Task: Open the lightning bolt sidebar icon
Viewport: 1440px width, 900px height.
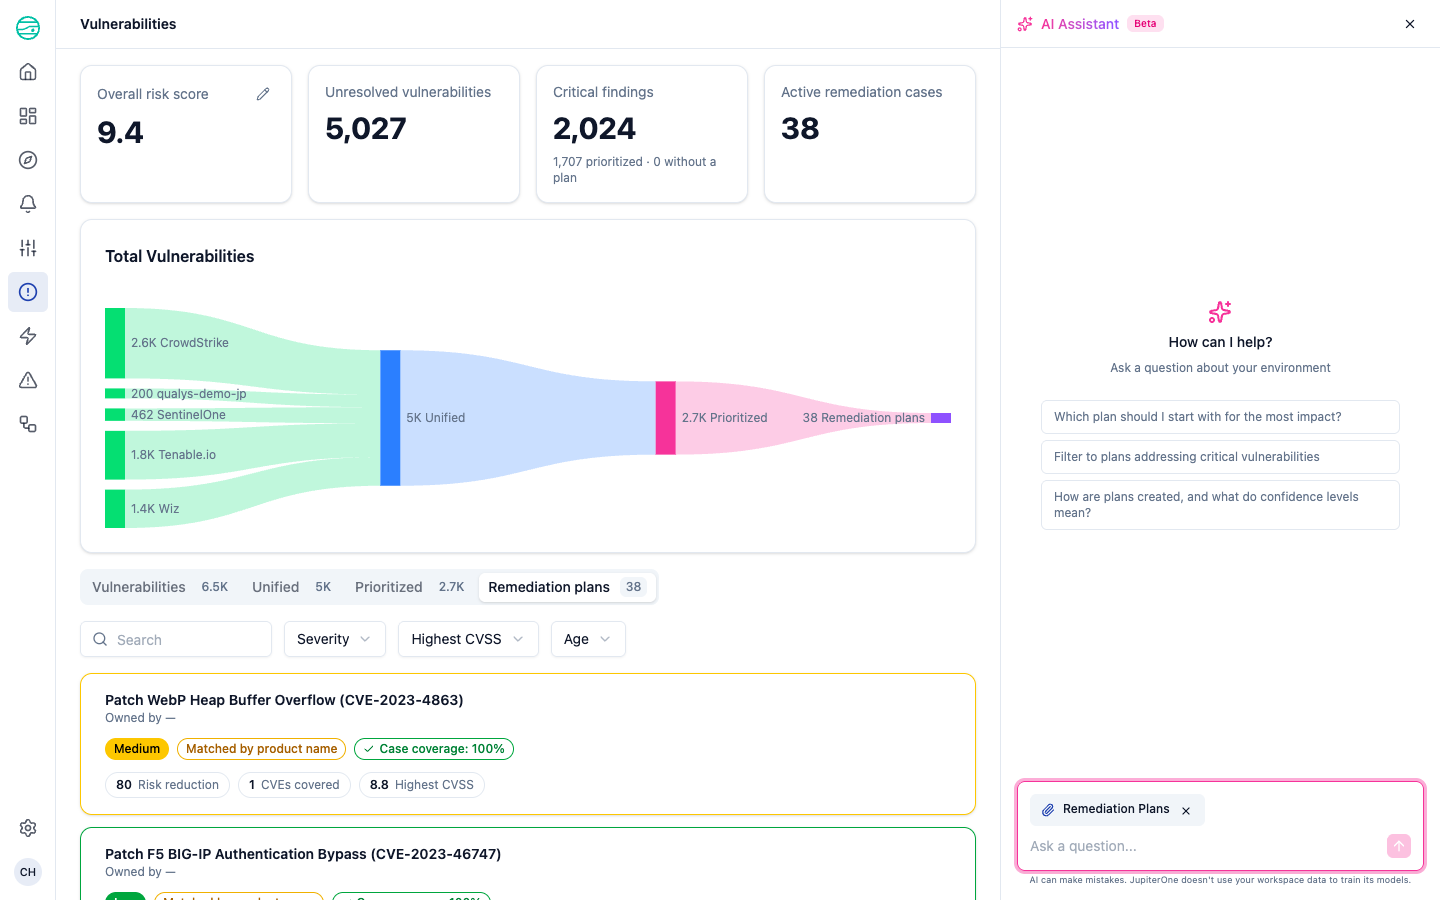Action: pyautogui.click(x=28, y=336)
